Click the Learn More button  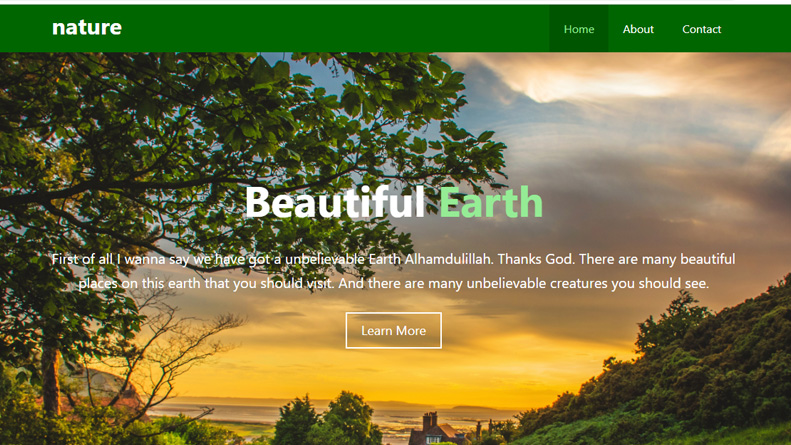coord(393,330)
